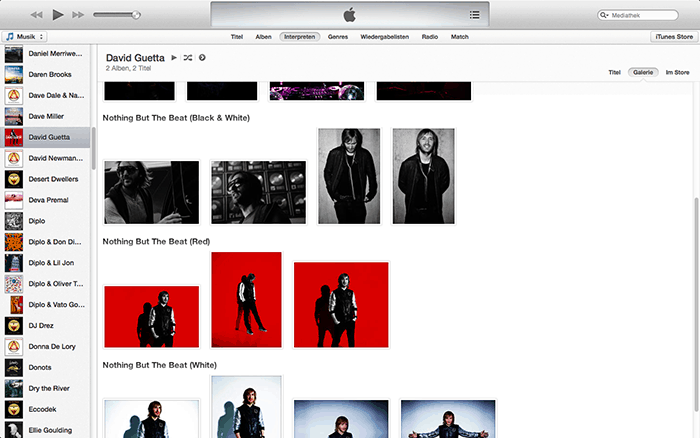Select David Guetta in sidebar
Viewport: 700px width, 438px height.
click(45, 138)
